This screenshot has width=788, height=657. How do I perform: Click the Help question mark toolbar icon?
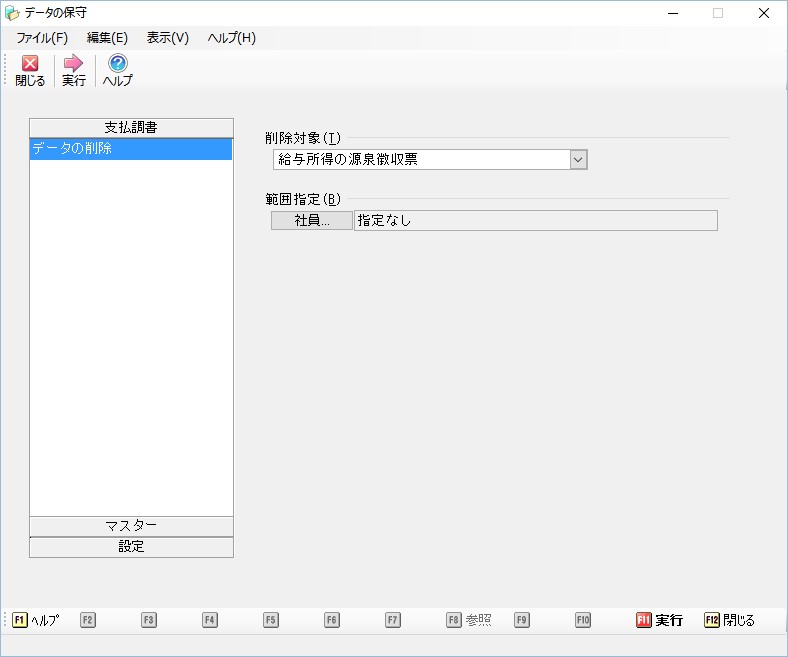[118, 64]
